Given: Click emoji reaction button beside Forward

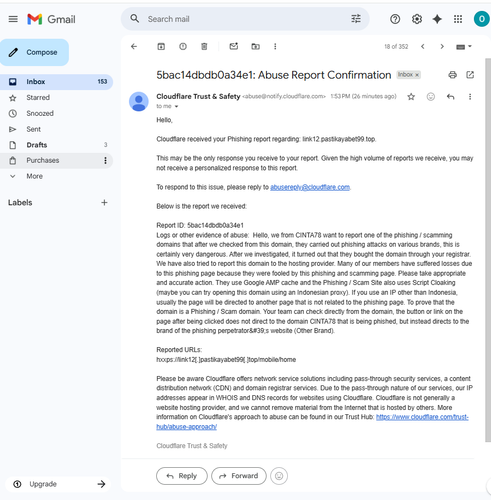Looking at the screenshot, I should pos(279,476).
